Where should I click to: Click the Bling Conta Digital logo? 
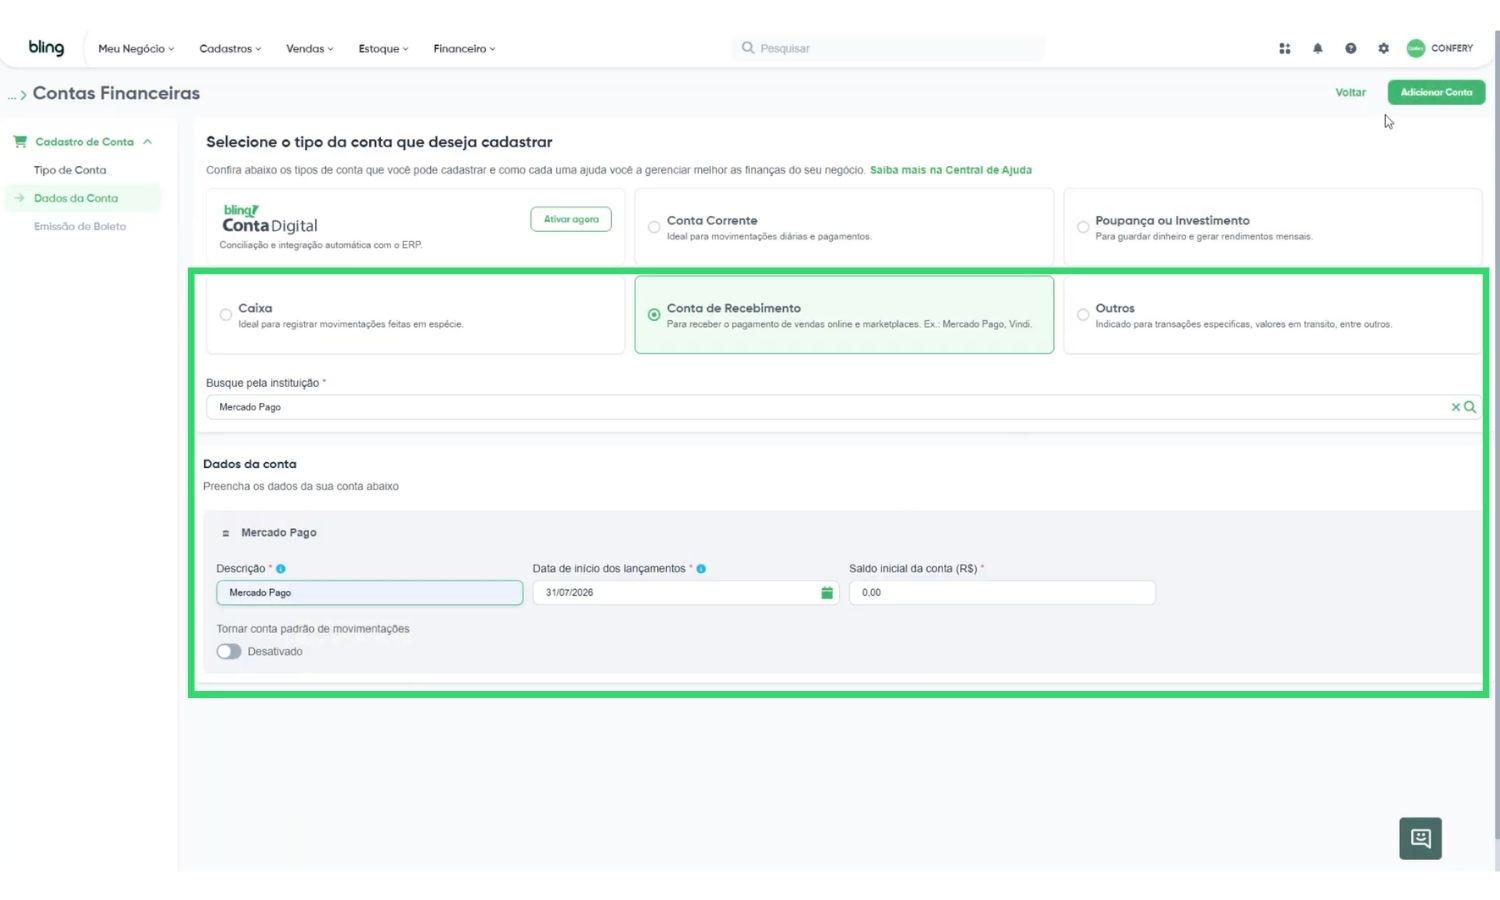[x=270, y=219]
